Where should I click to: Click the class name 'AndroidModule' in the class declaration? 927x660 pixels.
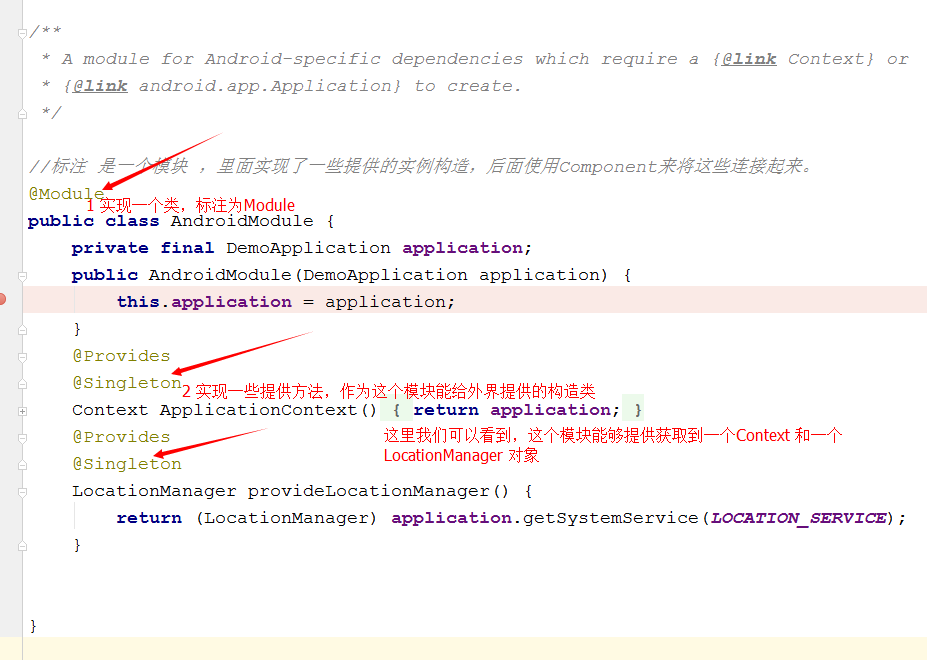point(242,221)
